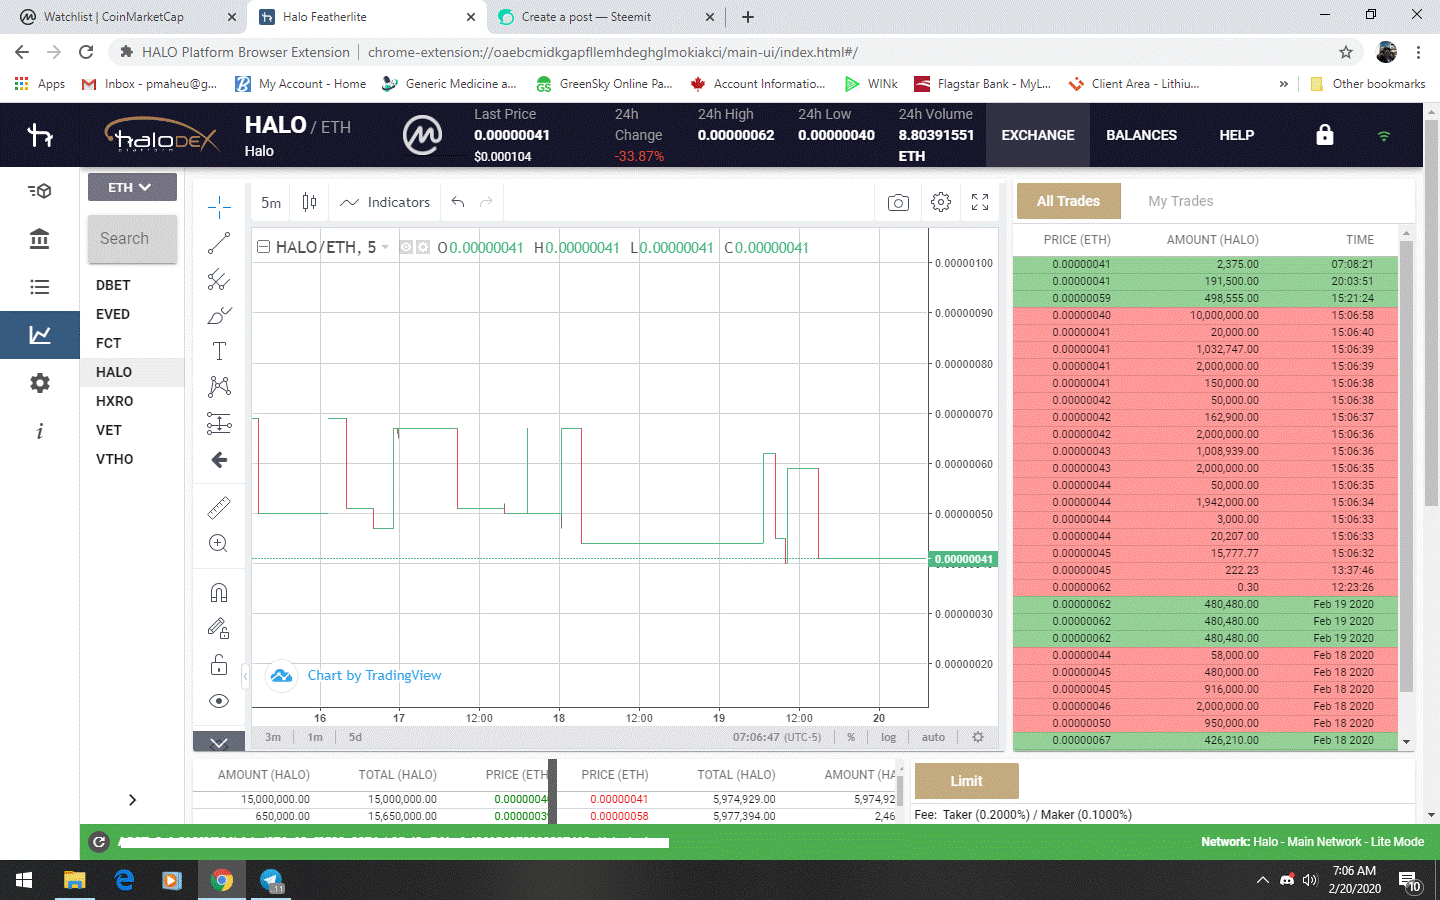Open Telegram from the taskbar
The height and width of the screenshot is (900, 1440).
tap(271, 880)
